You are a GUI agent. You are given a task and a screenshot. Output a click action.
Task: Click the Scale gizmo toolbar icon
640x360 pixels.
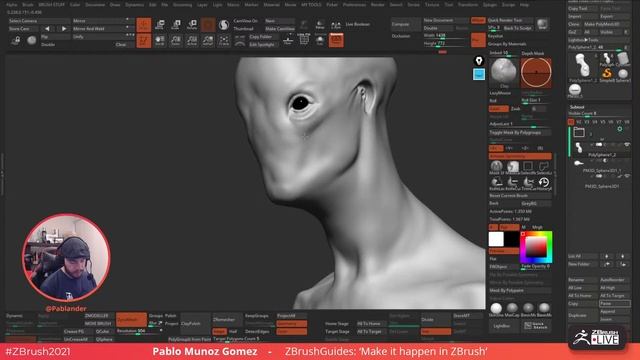[176, 25]
